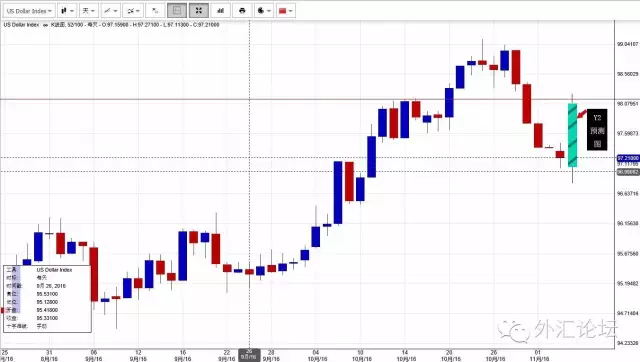
Task: Click the '12 9月/16' date label on time axis
Action: point(138,355)
